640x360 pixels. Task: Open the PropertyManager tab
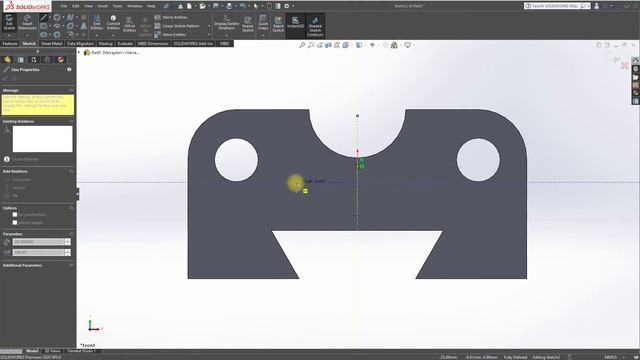point(21,60)
